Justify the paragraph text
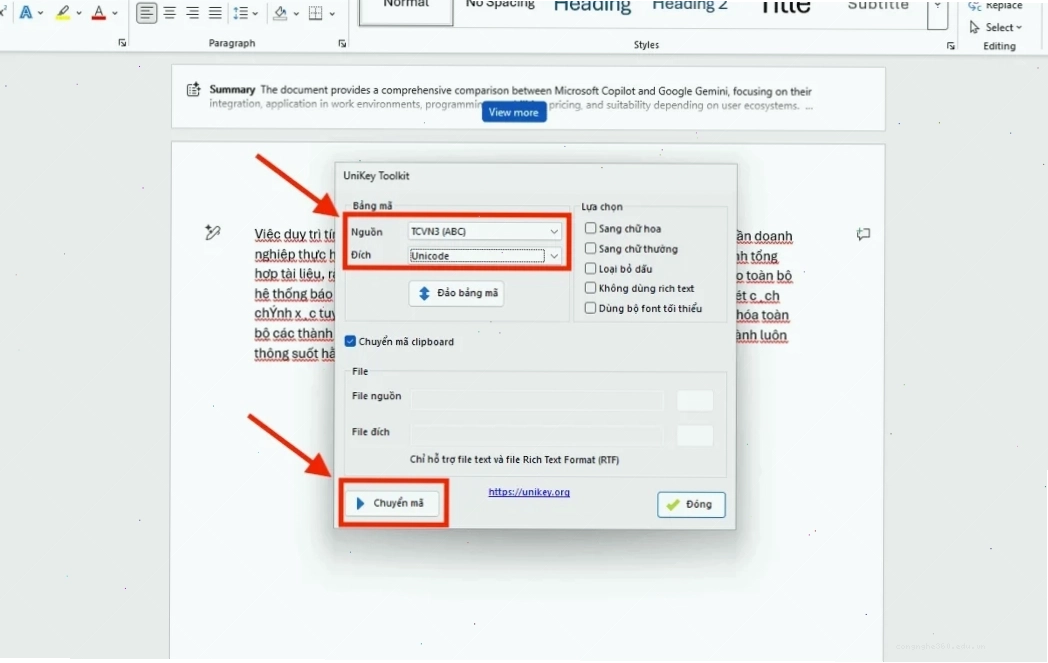 pos(215,13)
